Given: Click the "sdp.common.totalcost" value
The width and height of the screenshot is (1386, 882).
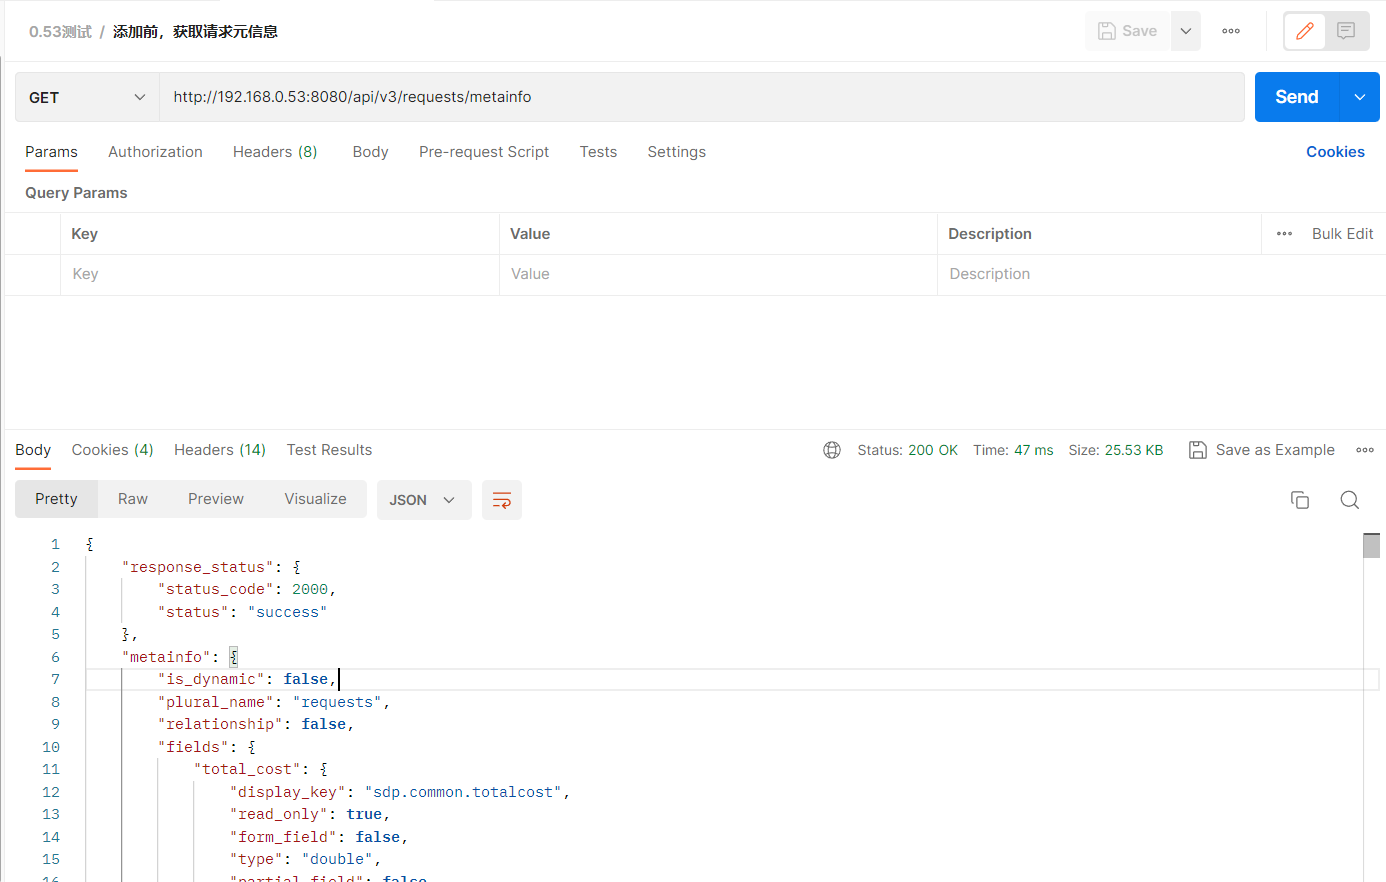Looking at the screenshot, I should [x=463, y=792].
